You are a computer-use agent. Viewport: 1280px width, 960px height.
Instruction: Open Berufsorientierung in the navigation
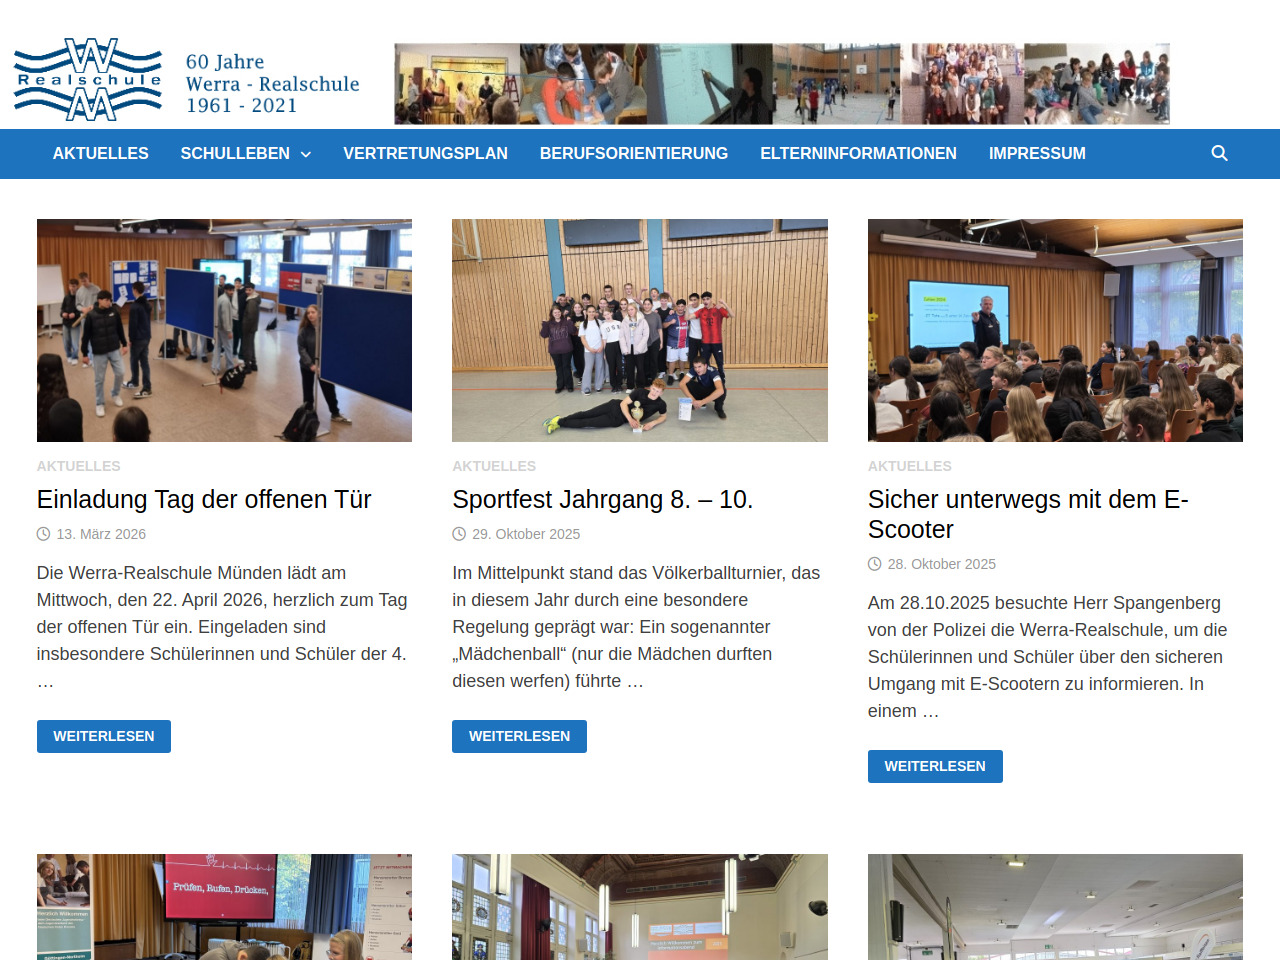(633, 153)
